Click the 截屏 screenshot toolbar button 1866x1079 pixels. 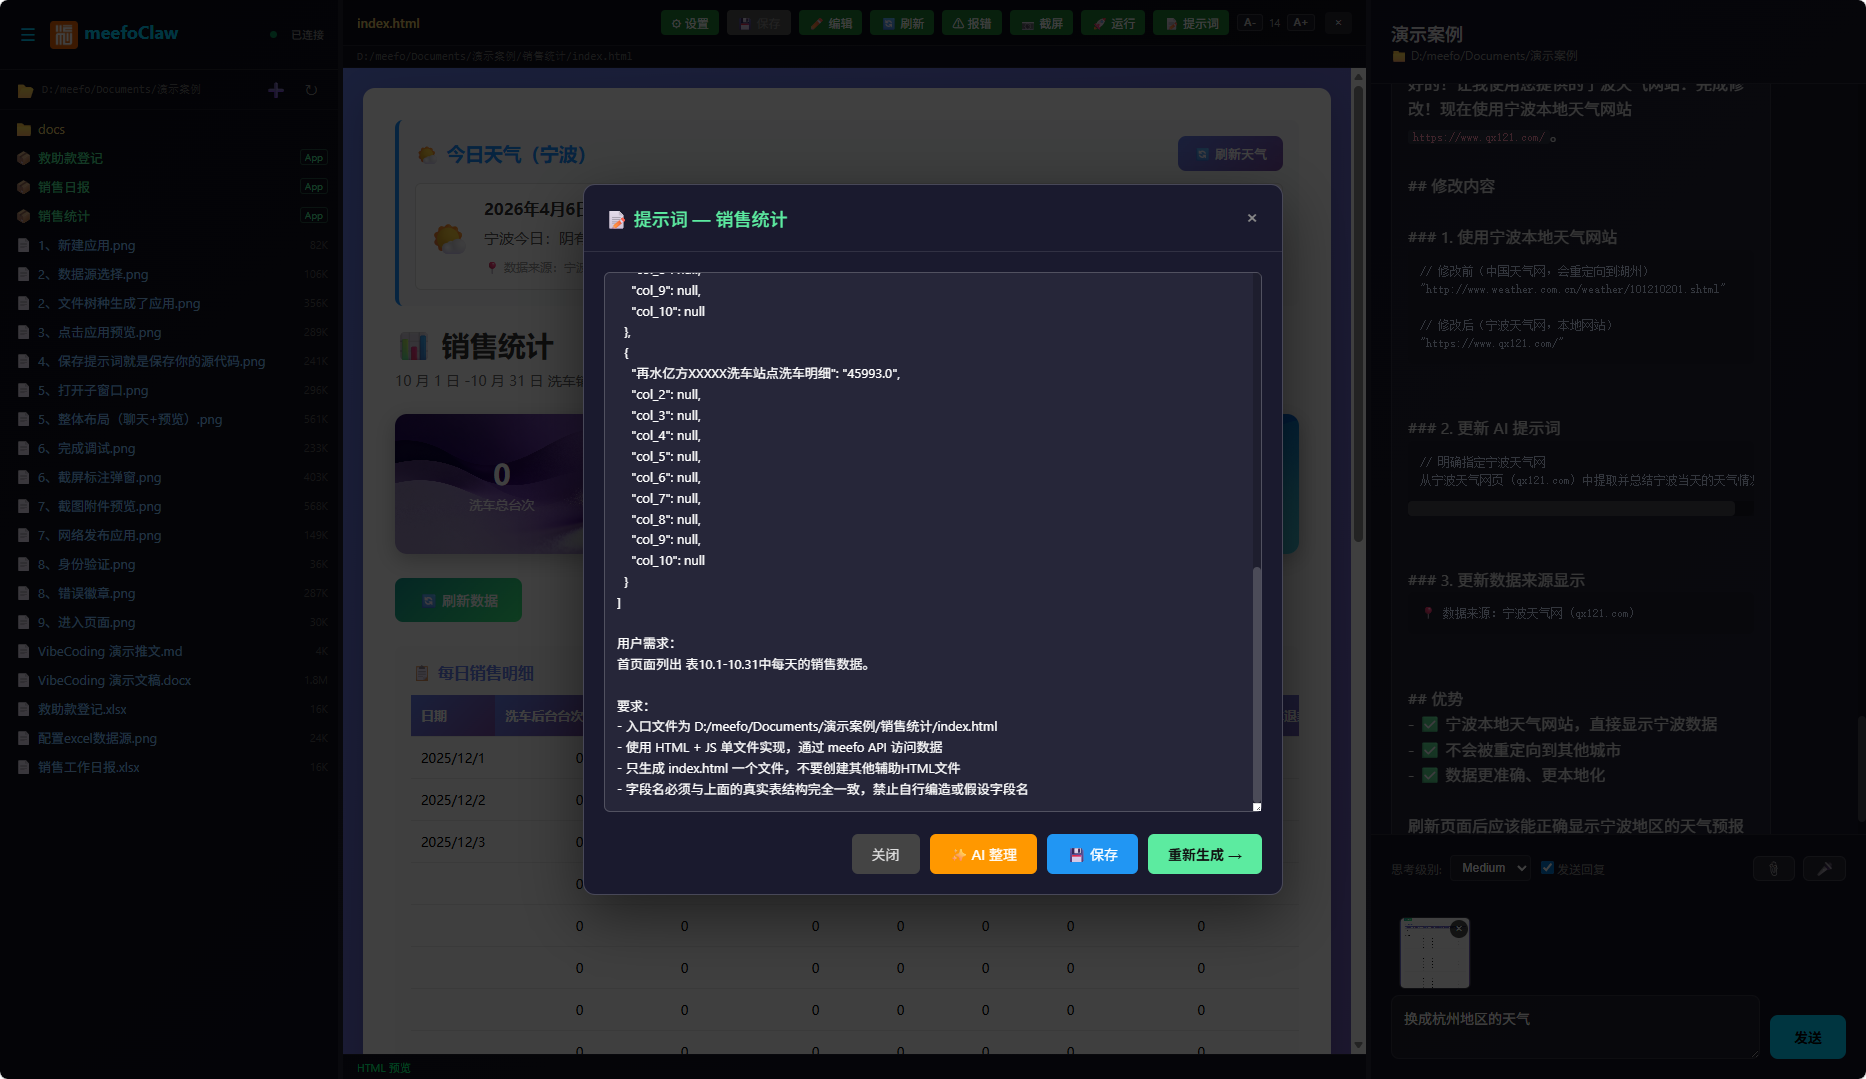click(x=1041, y=23)
